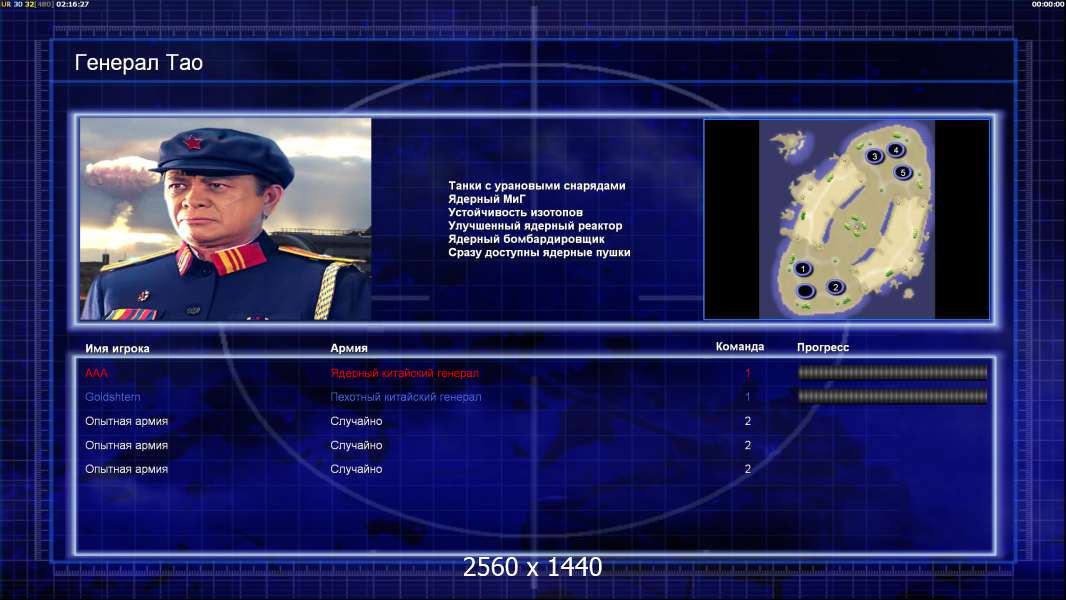1066x600 pixels.
Task: Click 'Ядерный китайский генерал' army entry
Action: pyautogui.click(x=405, y=373)
